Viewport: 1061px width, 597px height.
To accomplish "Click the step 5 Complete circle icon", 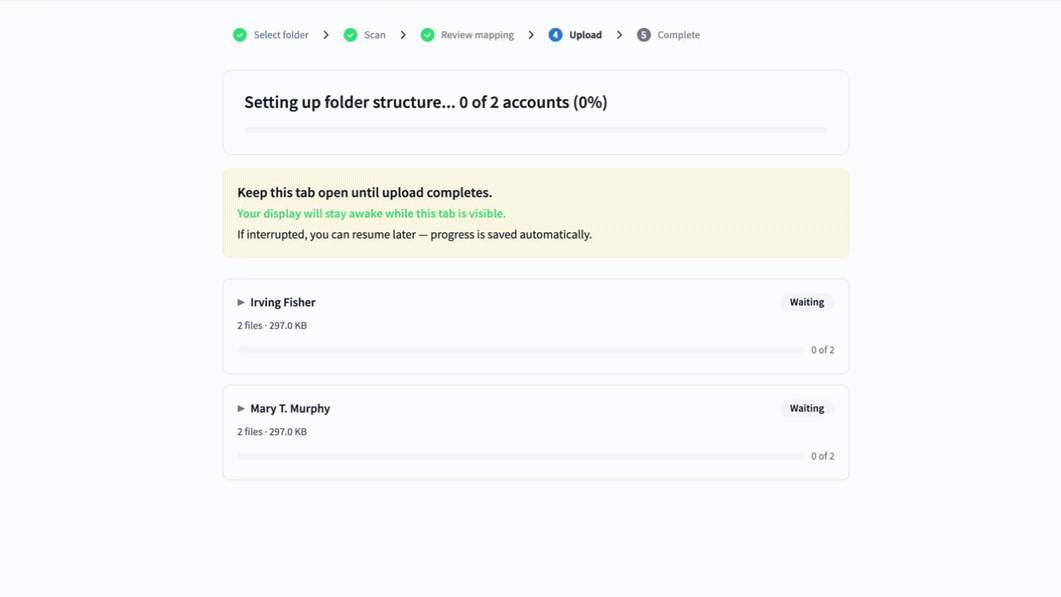I will [644, 35].
